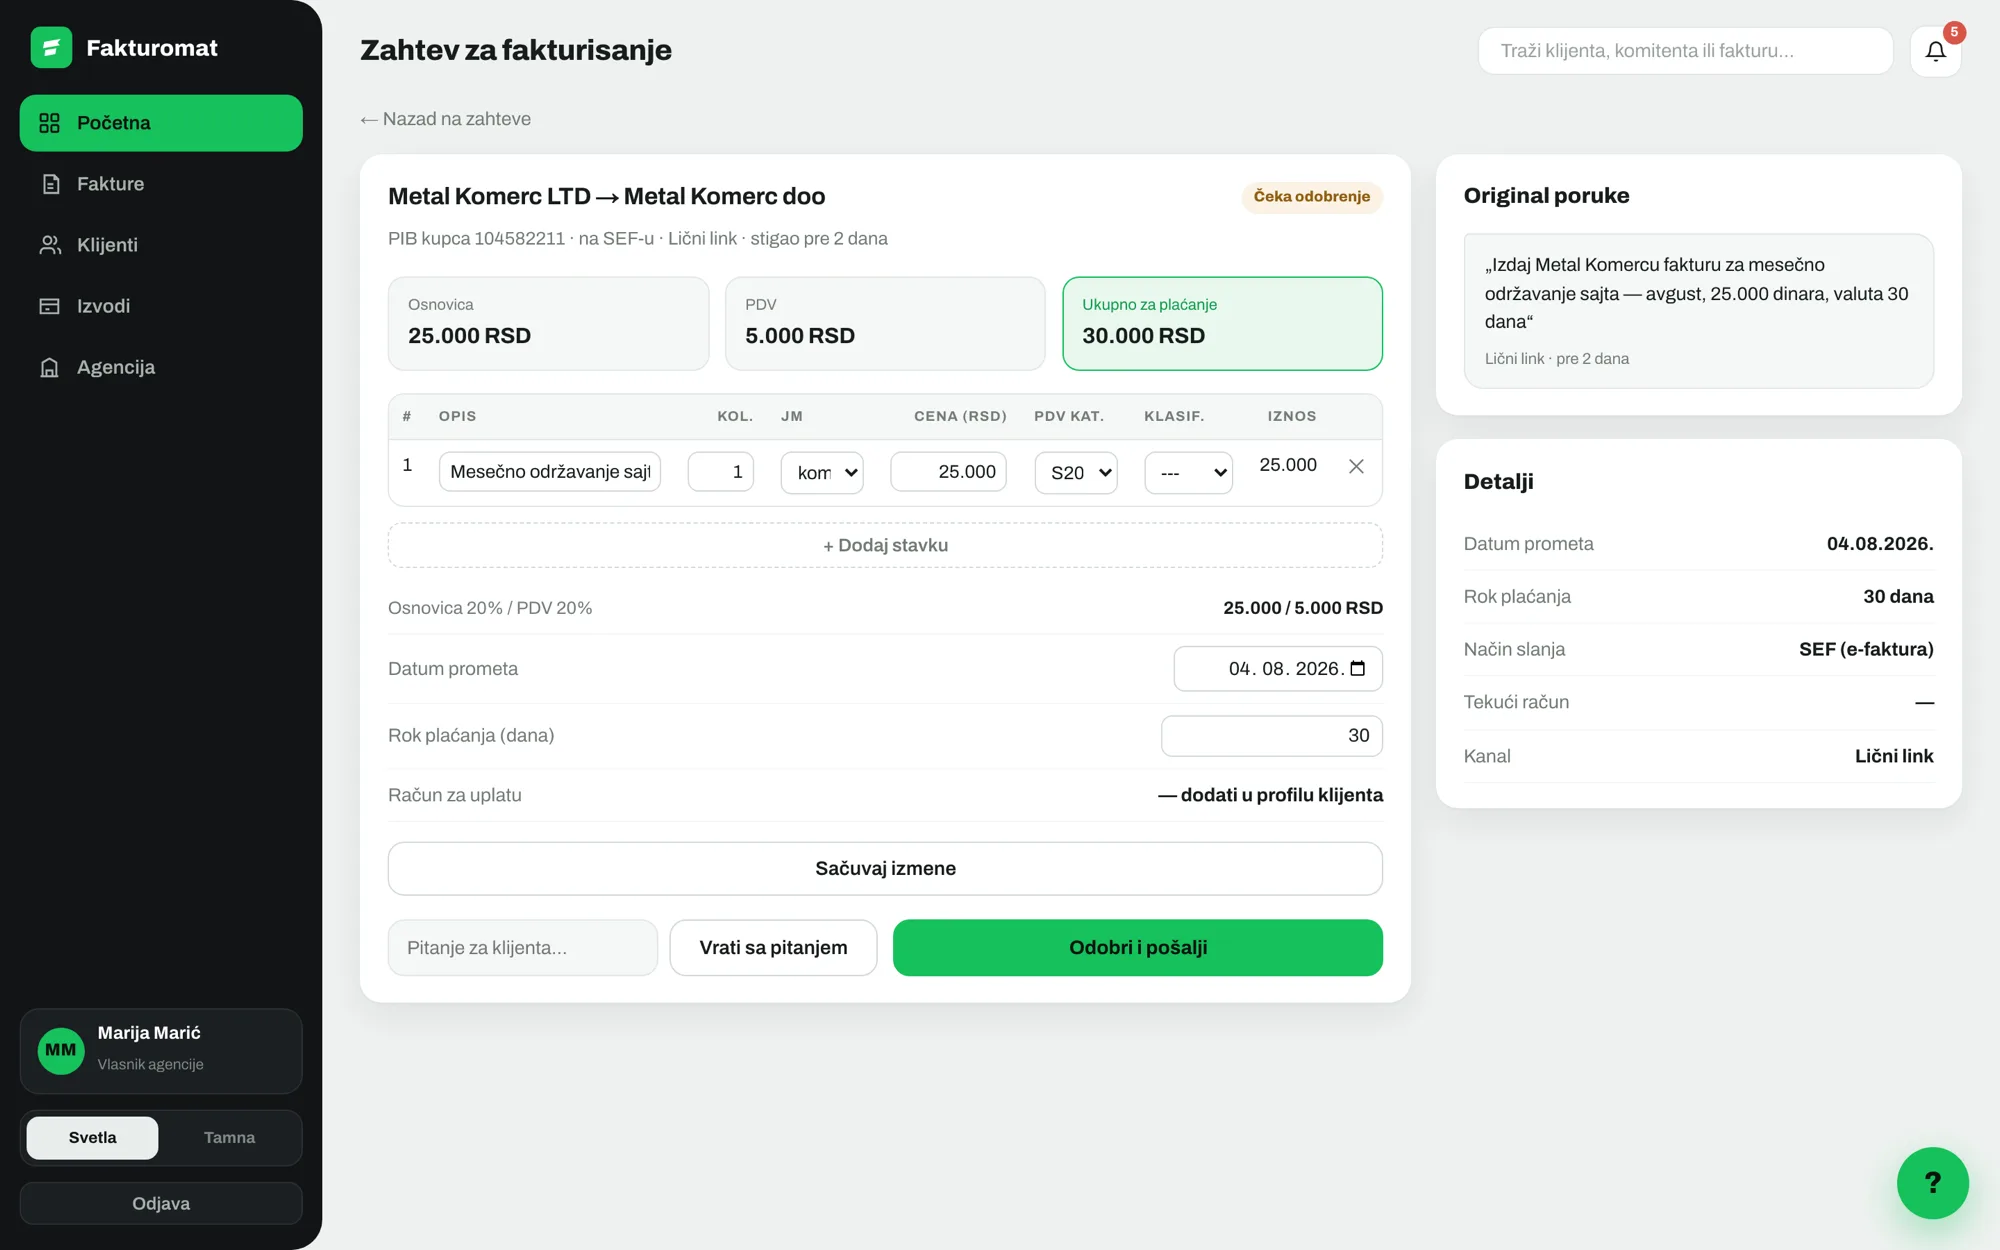Expand the JM unit dropdown showing kom
This screenshot has width=2000, height=1250.
point(822,472)
